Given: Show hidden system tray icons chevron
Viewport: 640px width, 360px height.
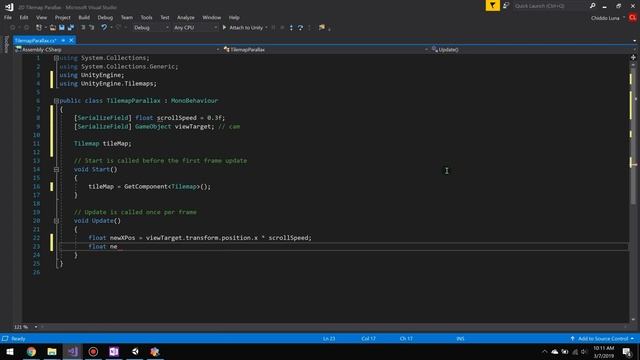Looking at the screenshot, I should tap(544, 352).
